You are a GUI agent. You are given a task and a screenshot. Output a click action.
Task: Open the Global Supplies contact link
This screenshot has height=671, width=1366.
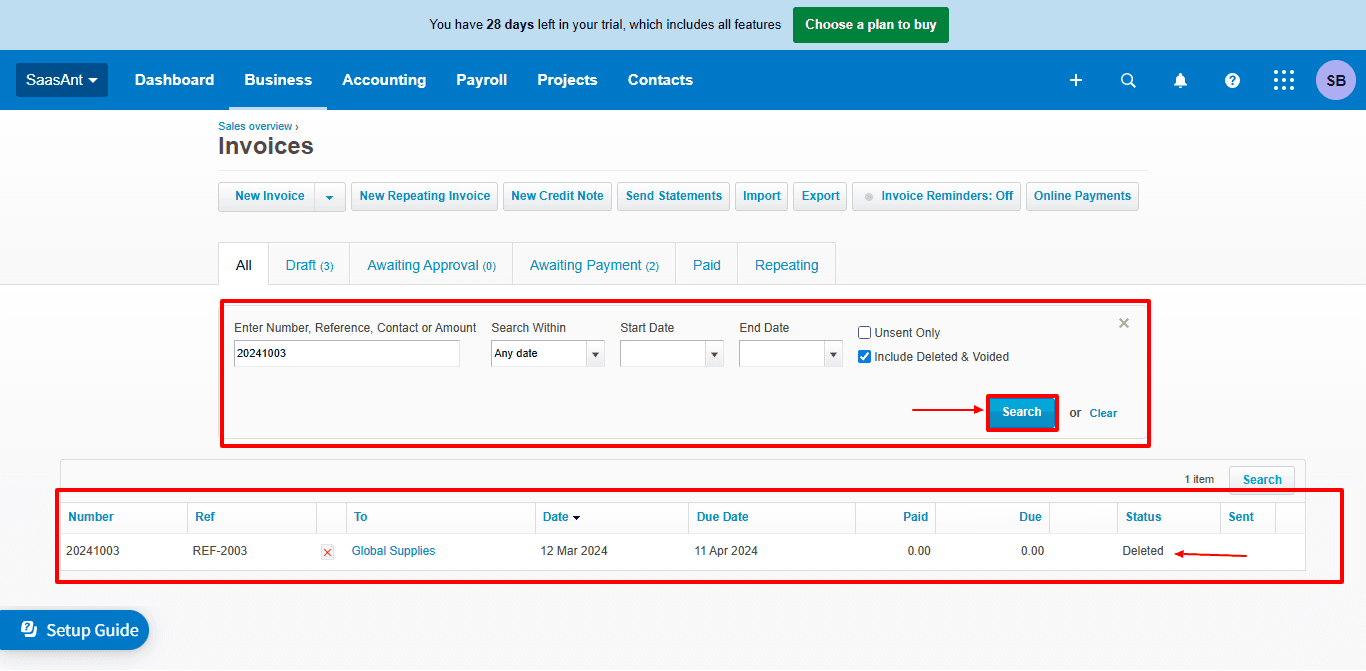393,551
